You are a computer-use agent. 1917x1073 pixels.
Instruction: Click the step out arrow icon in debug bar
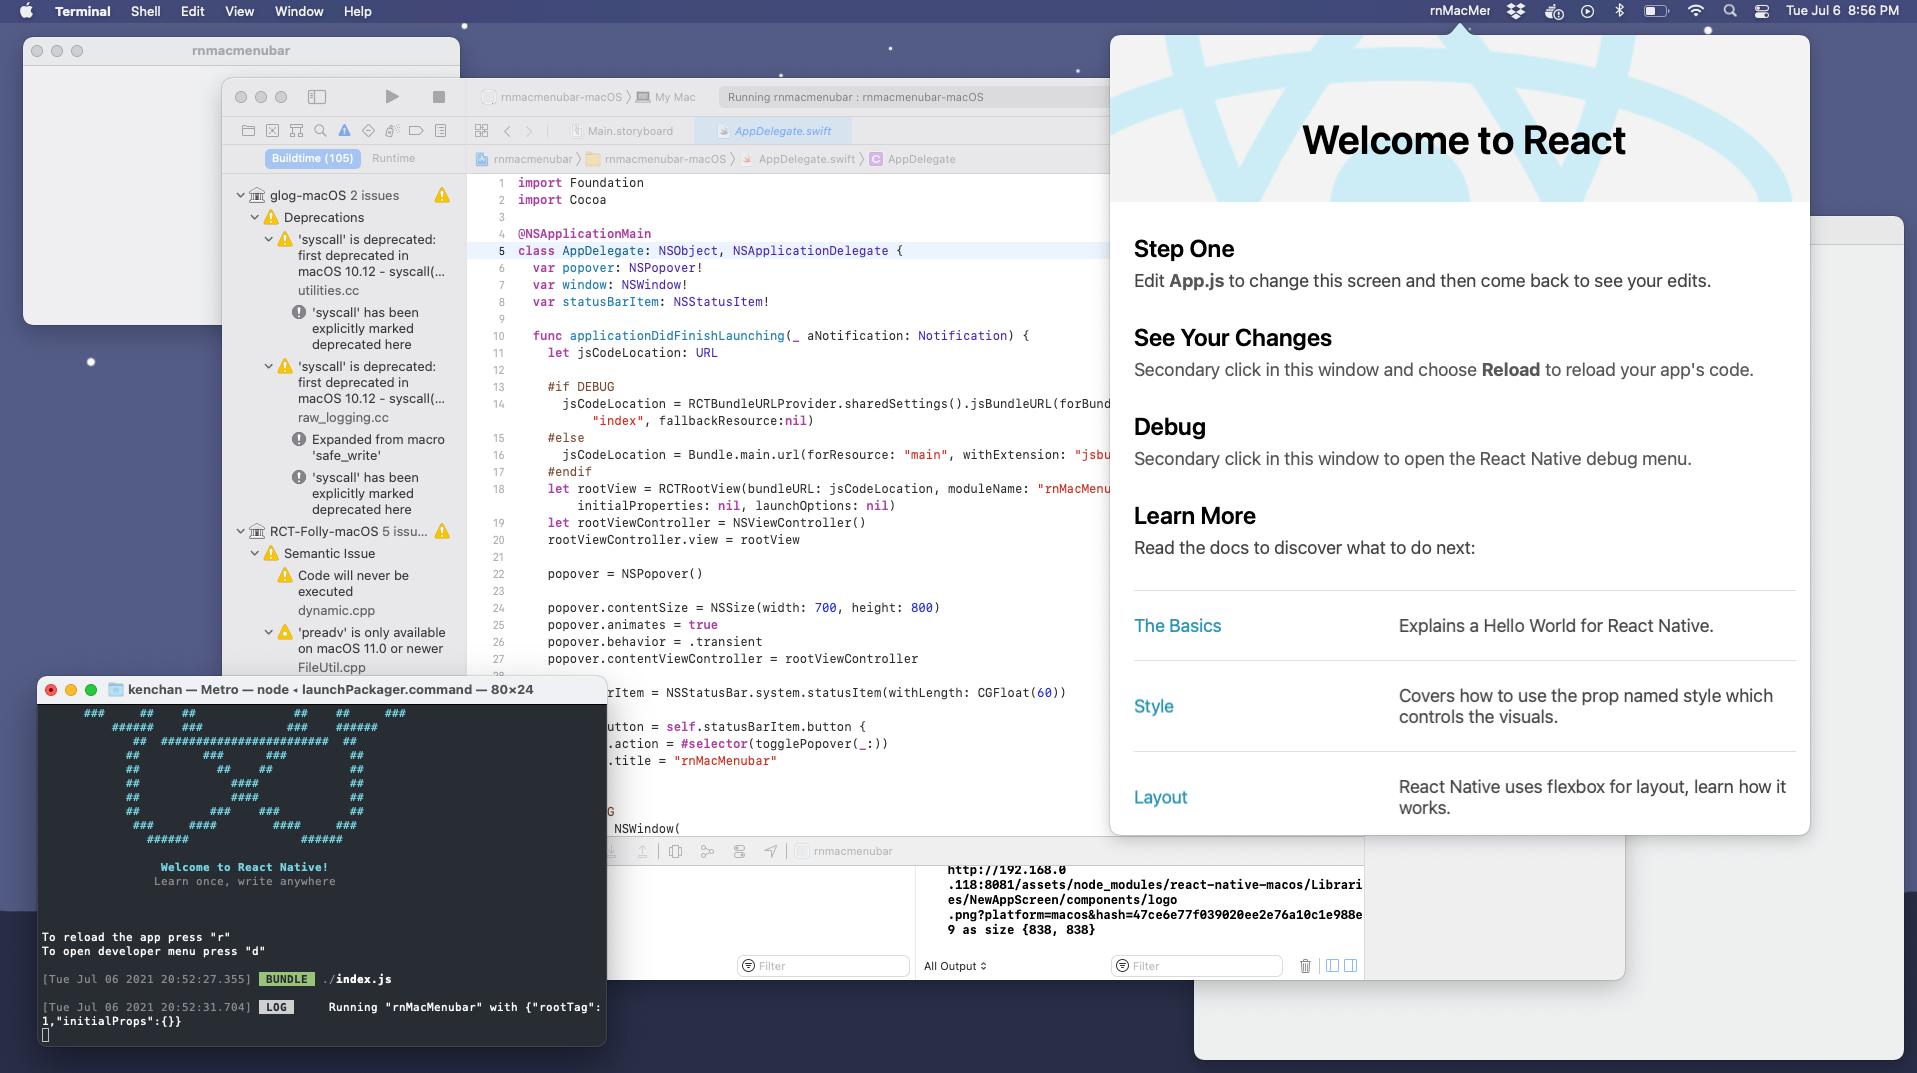[642, 852]
